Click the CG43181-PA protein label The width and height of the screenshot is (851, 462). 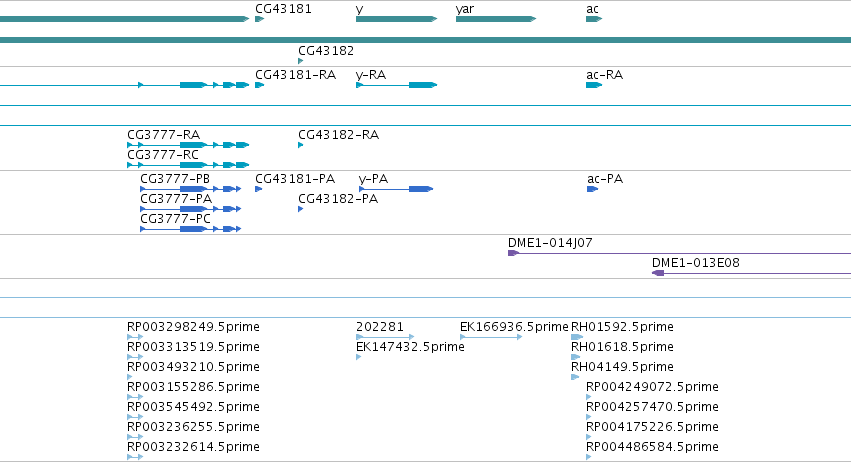(x=295, y=179)
